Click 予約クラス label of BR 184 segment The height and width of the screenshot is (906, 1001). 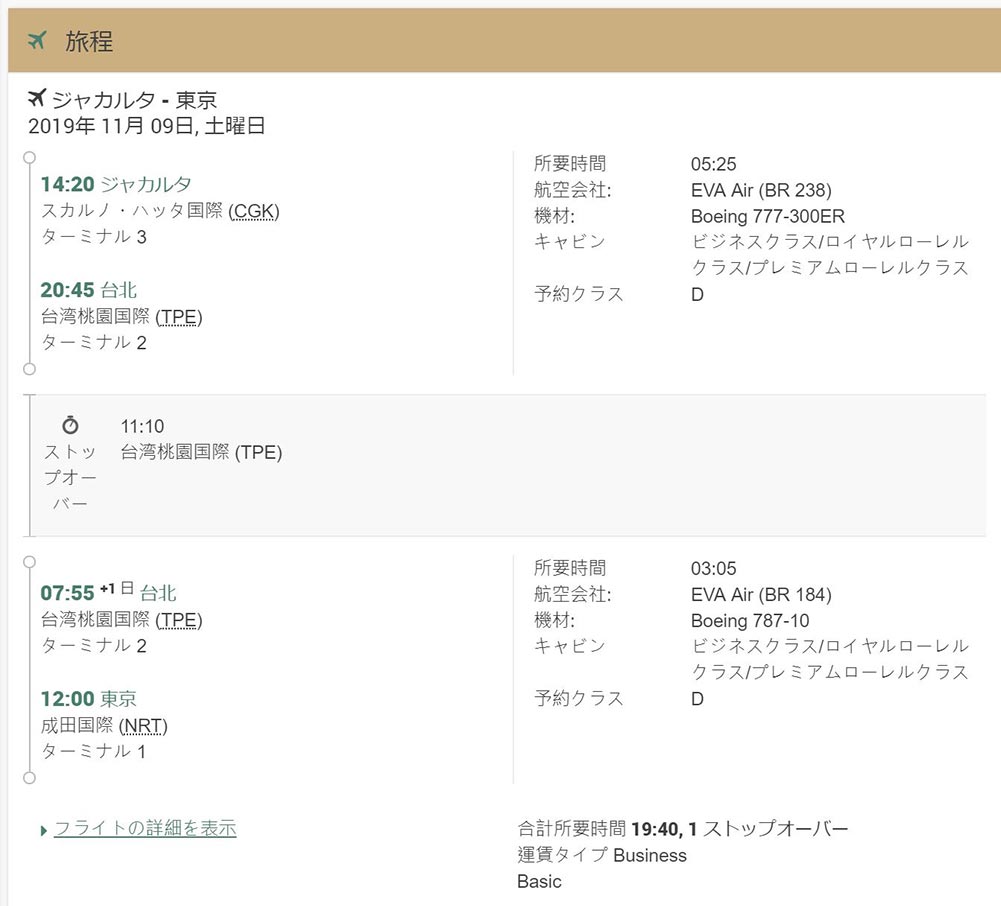click(x=578, y=698)
